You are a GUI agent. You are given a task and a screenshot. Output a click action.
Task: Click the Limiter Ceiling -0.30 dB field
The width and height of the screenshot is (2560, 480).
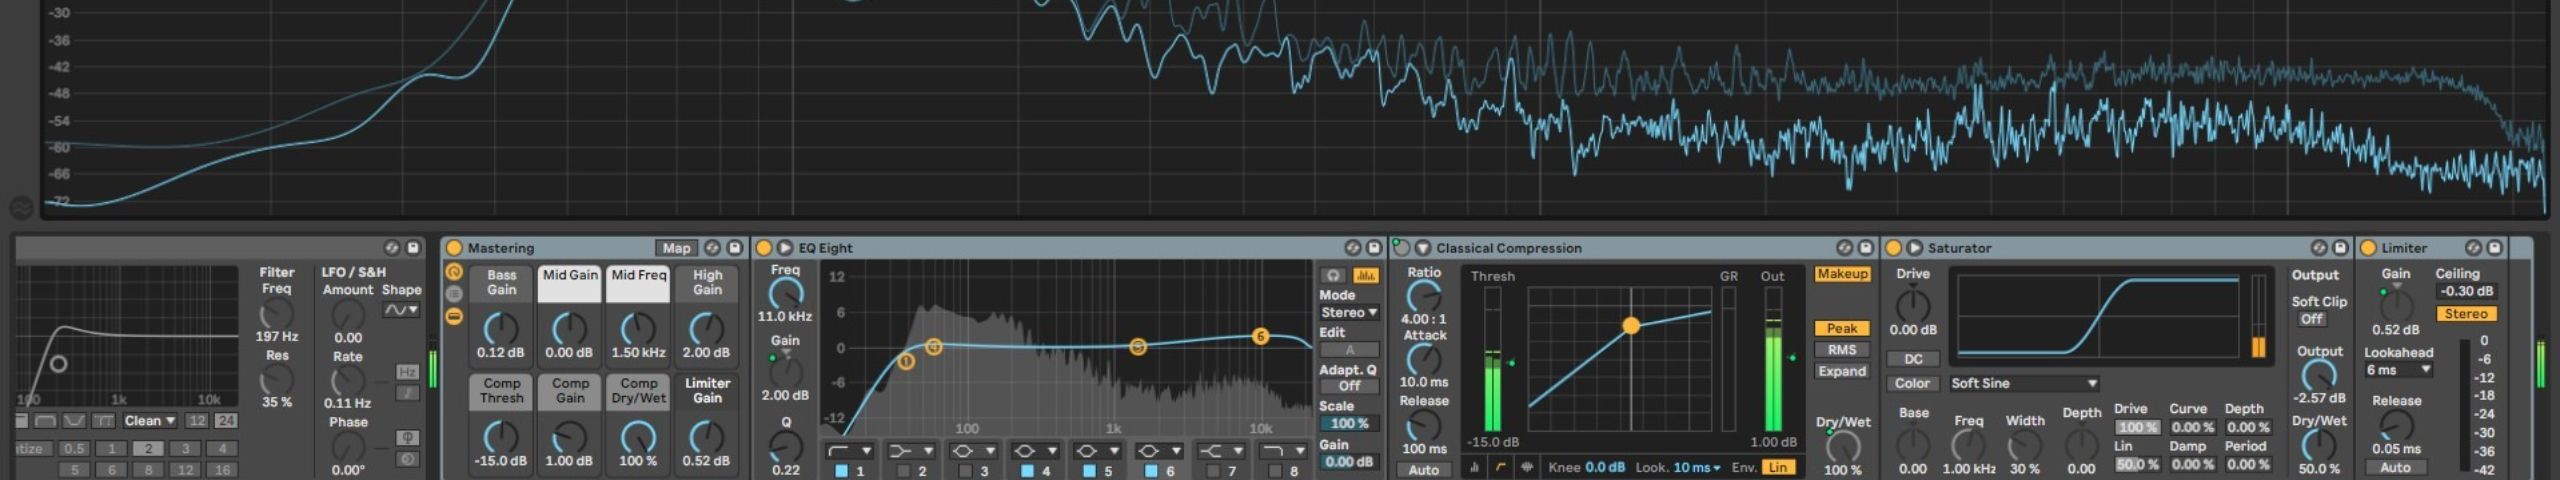pyautogui.click(x=2466, y=292)
